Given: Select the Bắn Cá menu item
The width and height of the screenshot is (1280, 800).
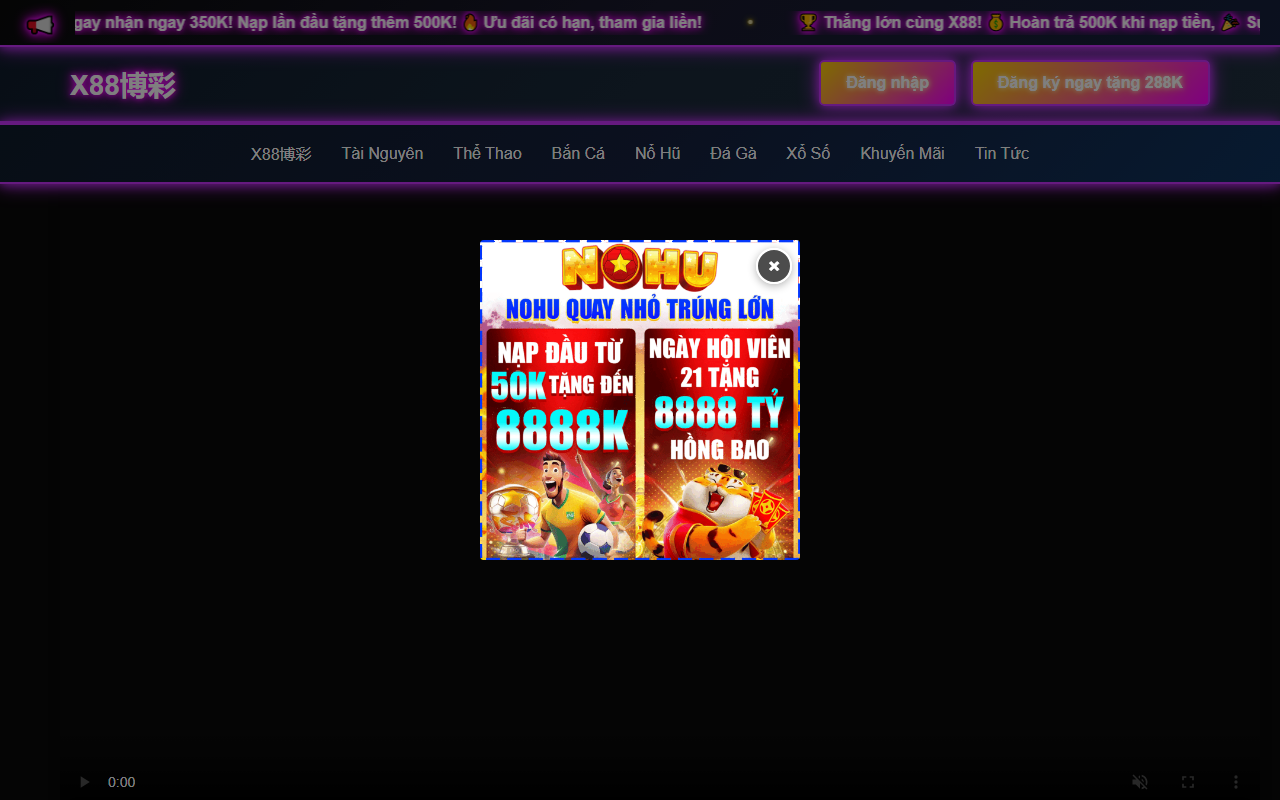Looking at the screenshot, I should [578, 153].
